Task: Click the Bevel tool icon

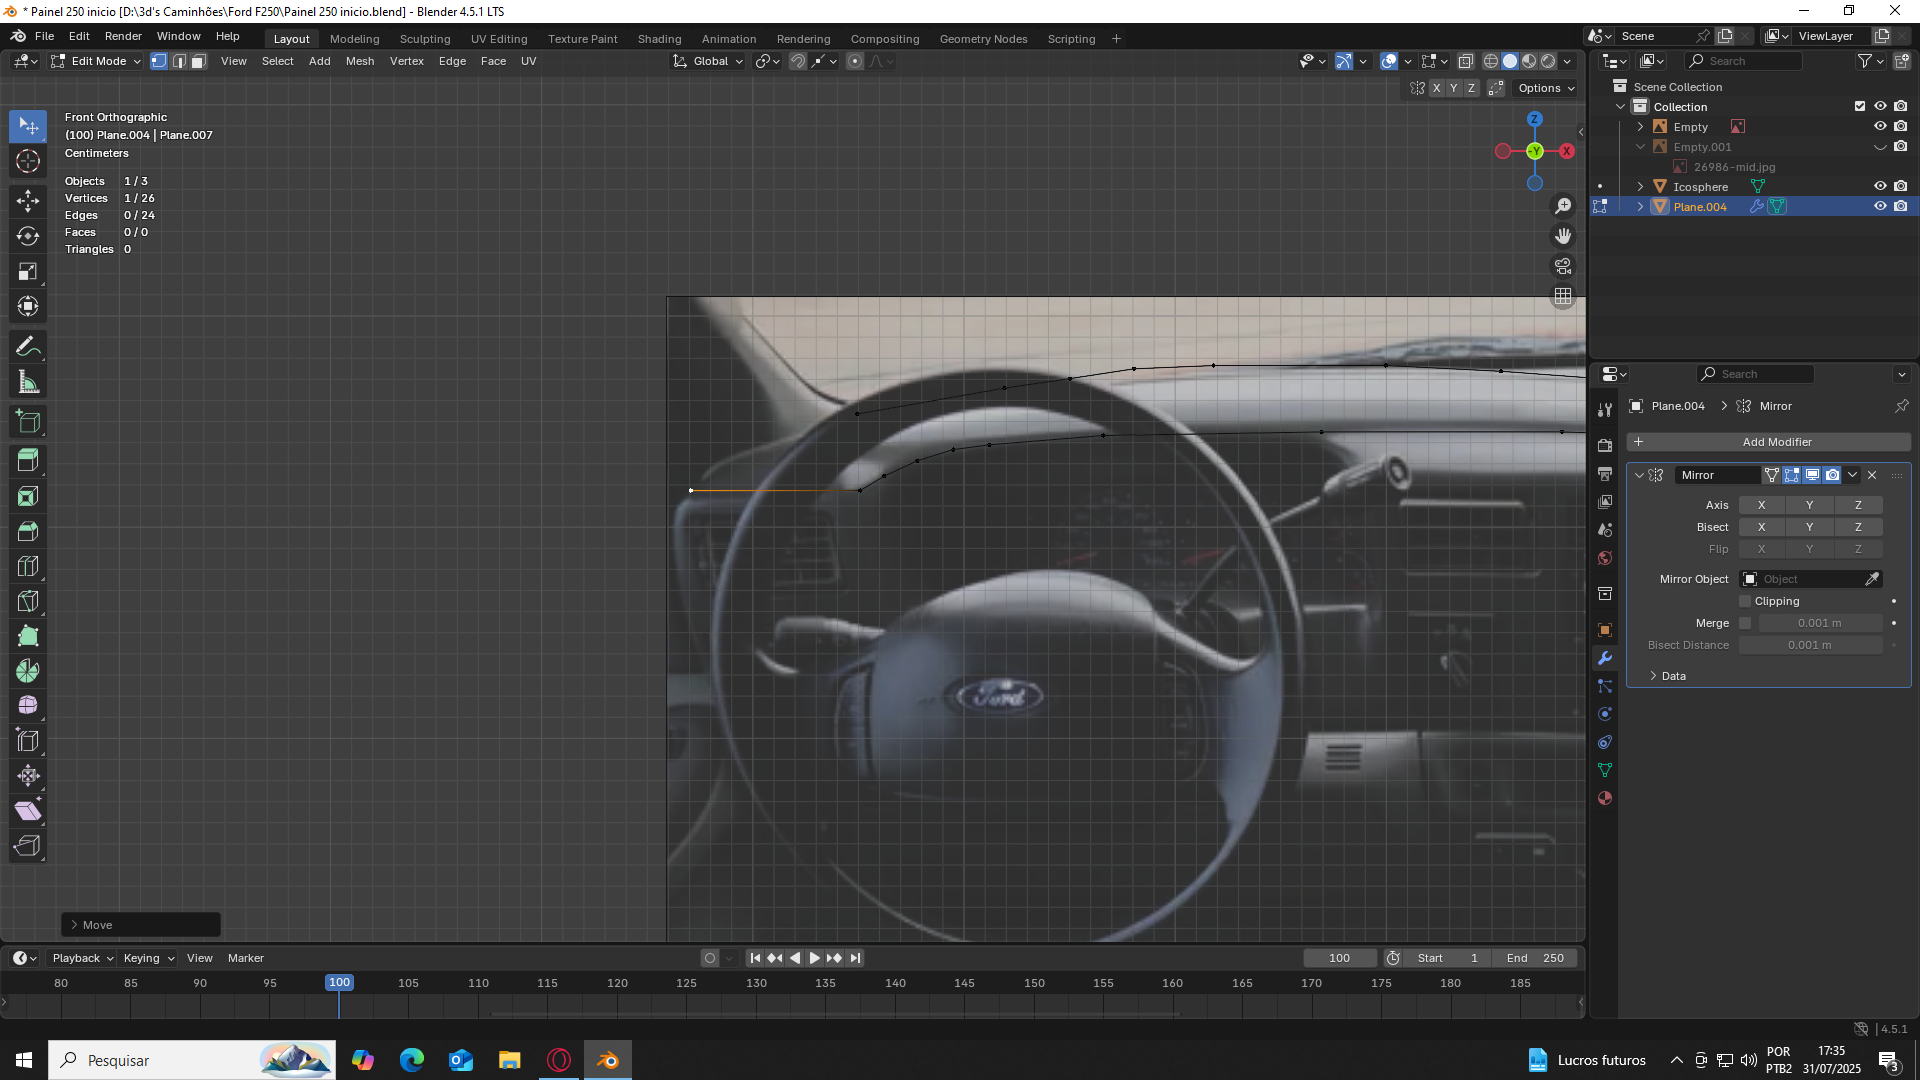Action: [x=28, y=531]
